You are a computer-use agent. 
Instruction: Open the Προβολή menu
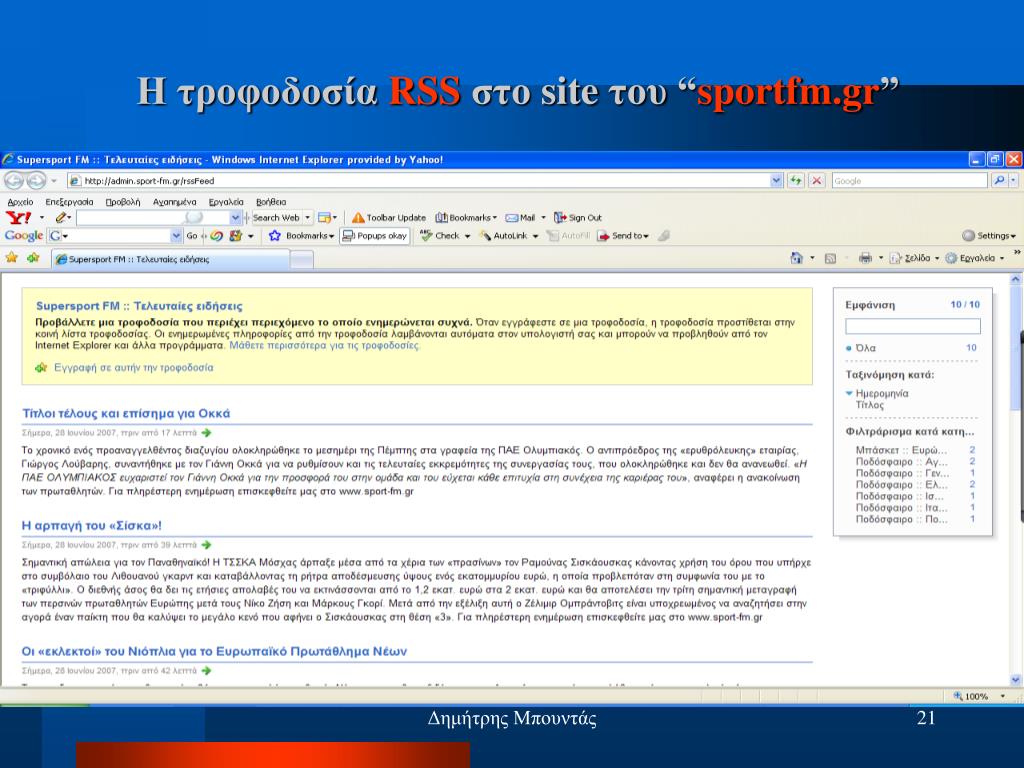pyautogui.click(x=123, y=202)
